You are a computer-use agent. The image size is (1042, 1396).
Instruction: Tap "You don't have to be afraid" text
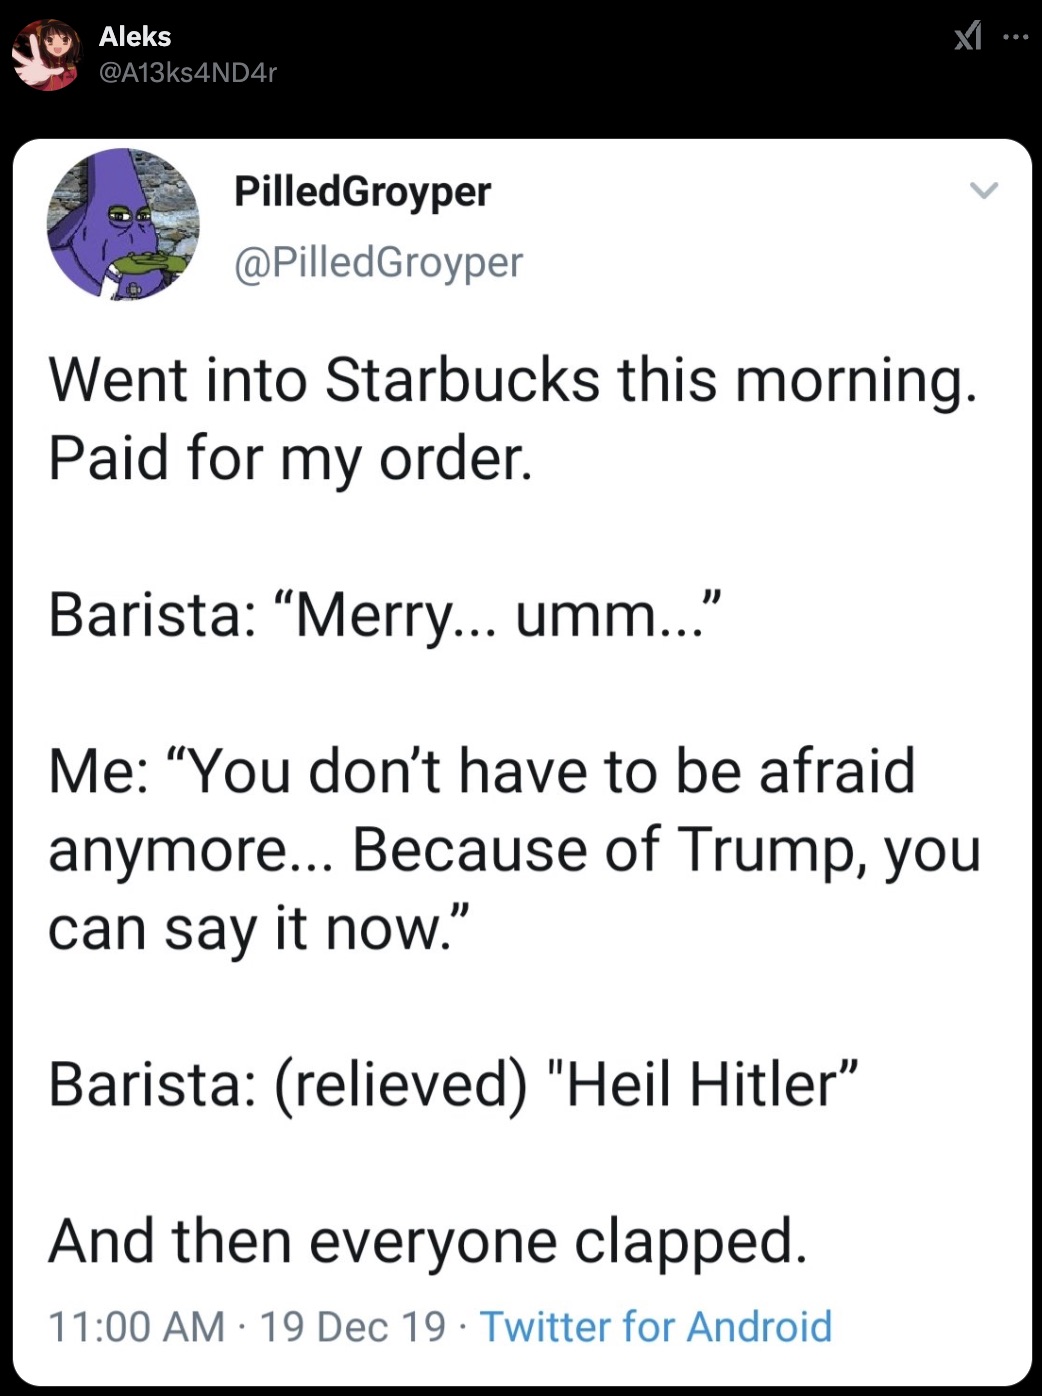pyautogui.click(x=482, y=770)
